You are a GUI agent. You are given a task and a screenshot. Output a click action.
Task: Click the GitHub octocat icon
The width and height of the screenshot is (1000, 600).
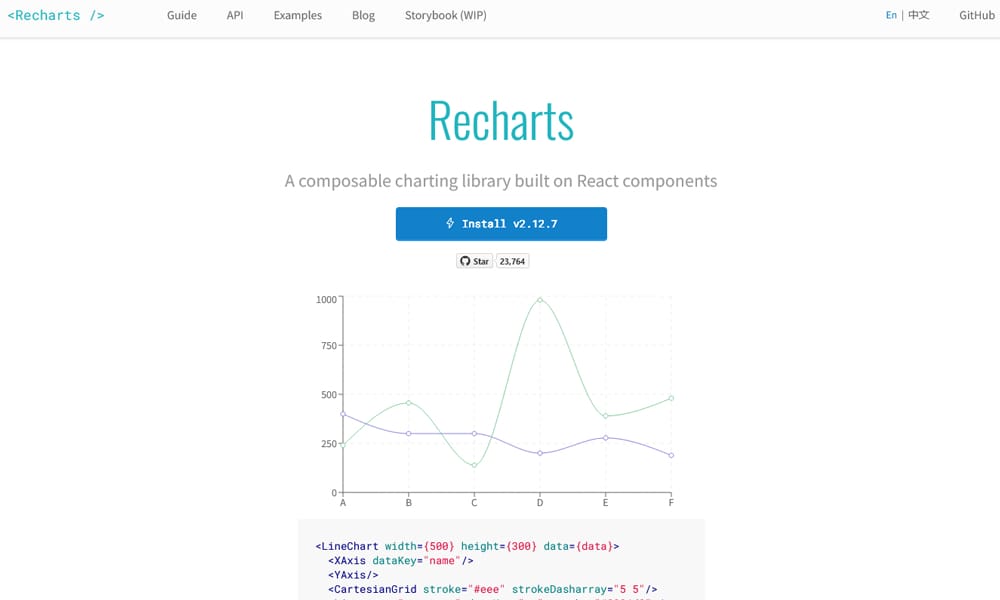tap(464, 261)
